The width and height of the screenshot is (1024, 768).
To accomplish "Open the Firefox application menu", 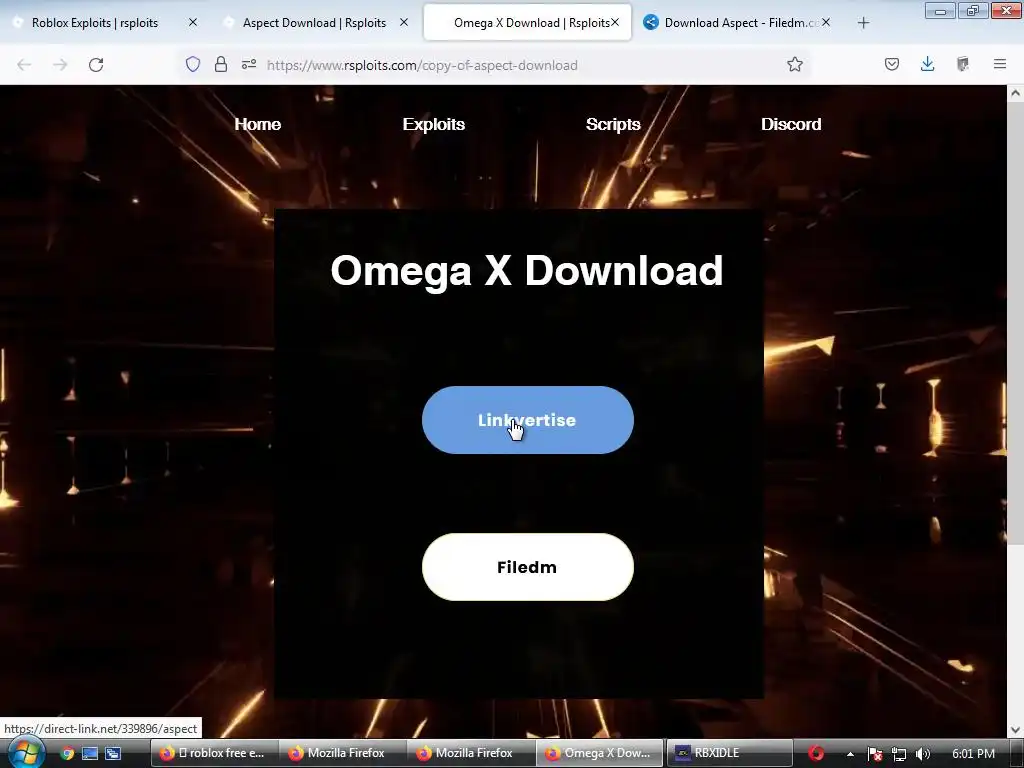I will 1000,64.
